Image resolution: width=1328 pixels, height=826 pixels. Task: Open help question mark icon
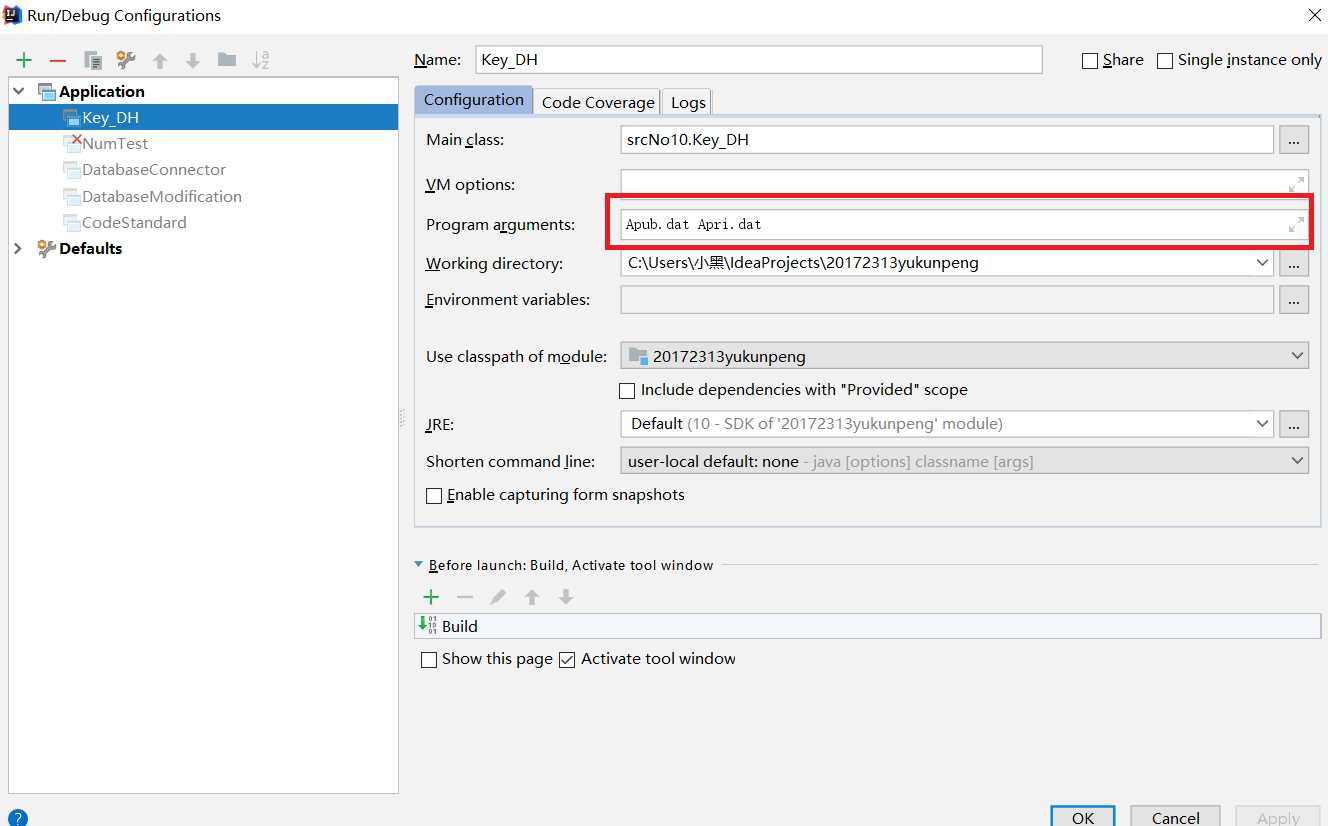pyautogui.click(x=17, y=818)
